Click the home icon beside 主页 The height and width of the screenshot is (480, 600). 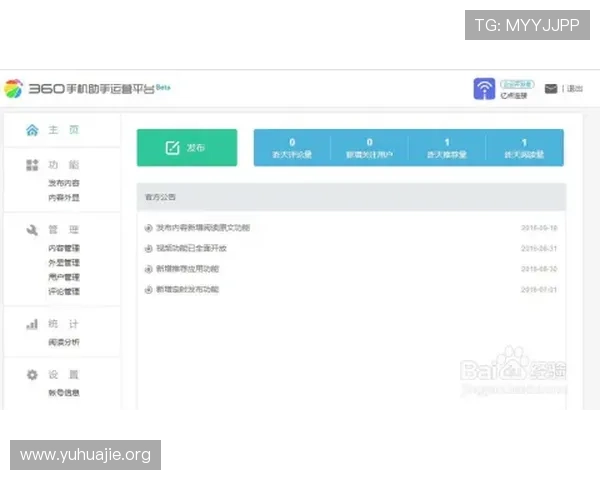click(32, 130)
